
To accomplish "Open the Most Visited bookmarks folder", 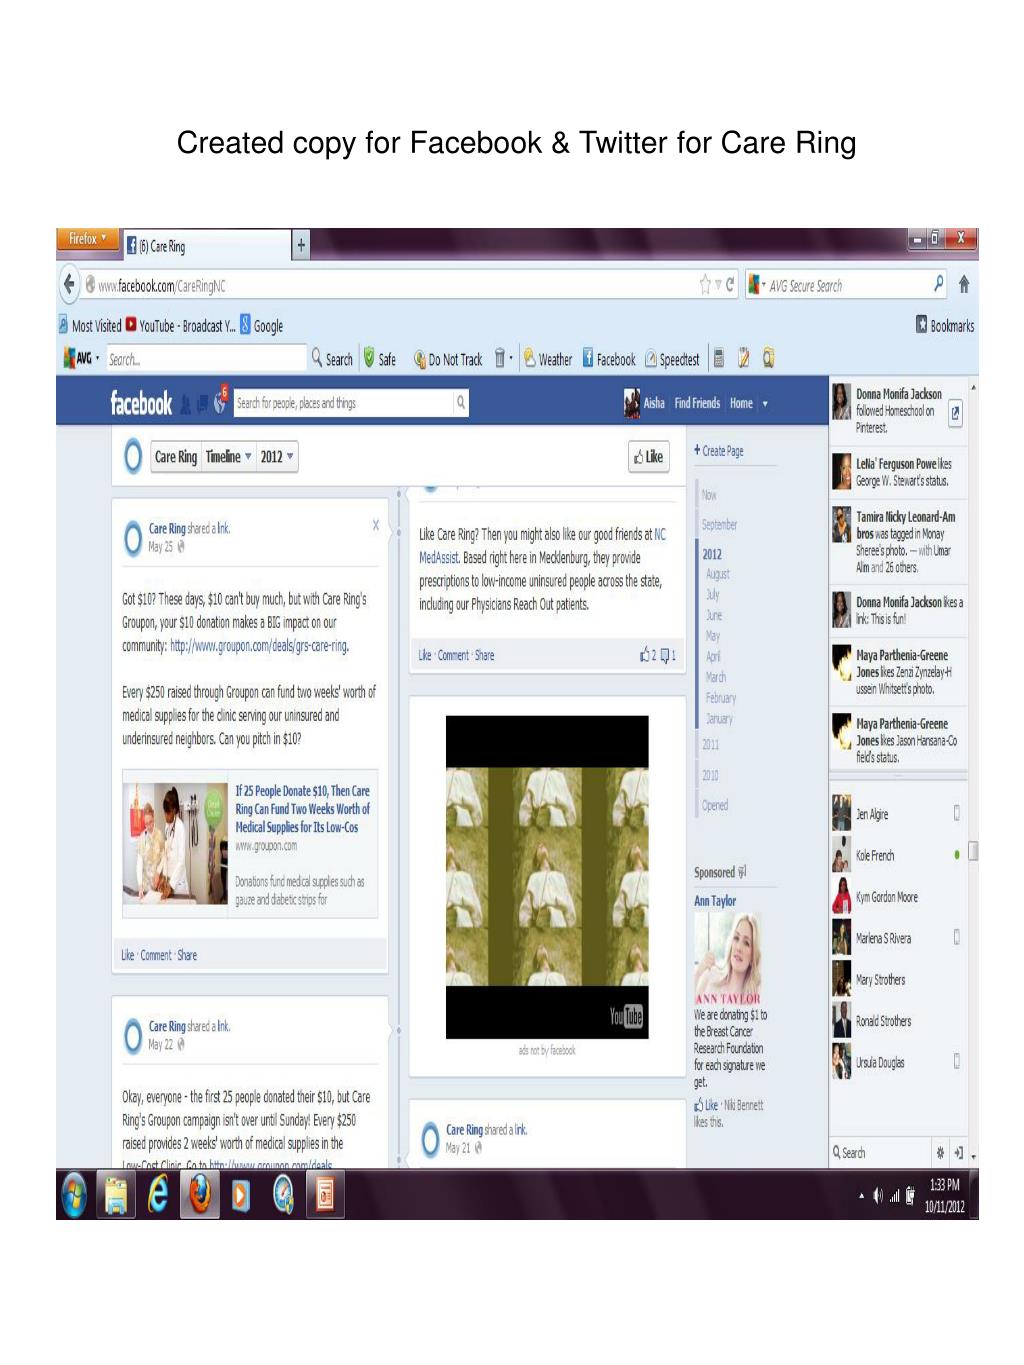I will click(x=90, y=326).
